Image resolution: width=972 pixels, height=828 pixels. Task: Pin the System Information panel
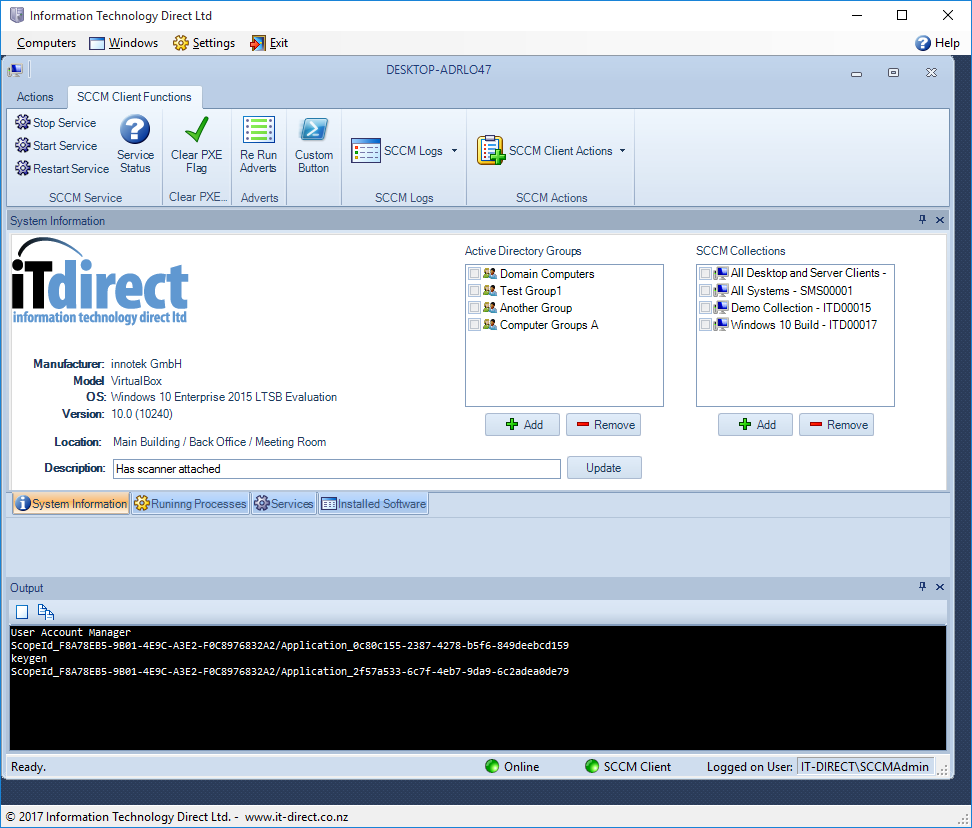(x=923, y=220)
